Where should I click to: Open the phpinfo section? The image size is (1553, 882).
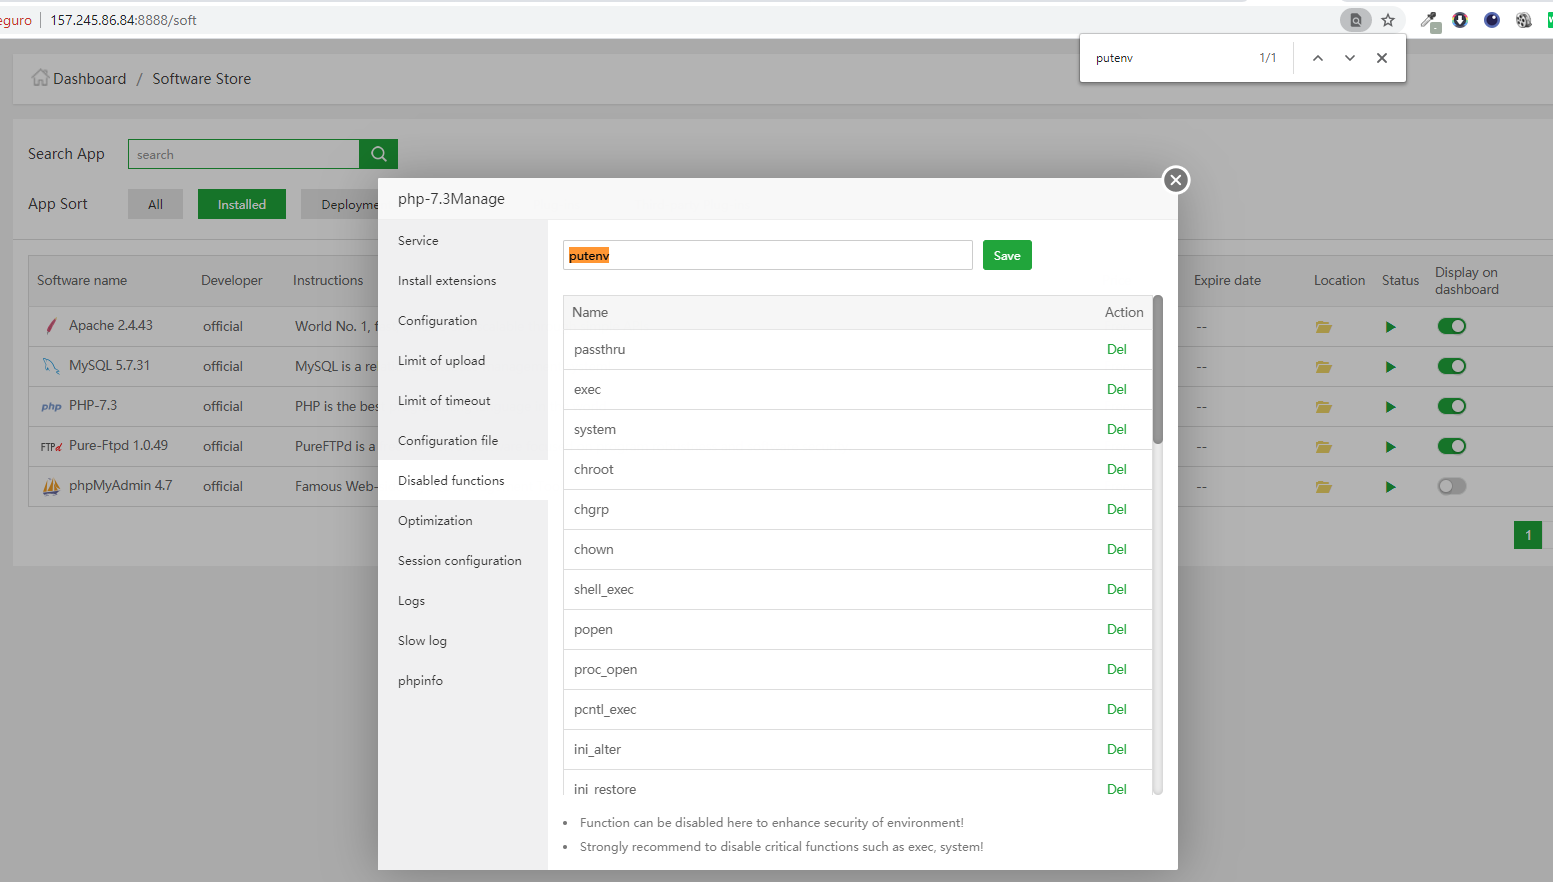coord(420,681)
